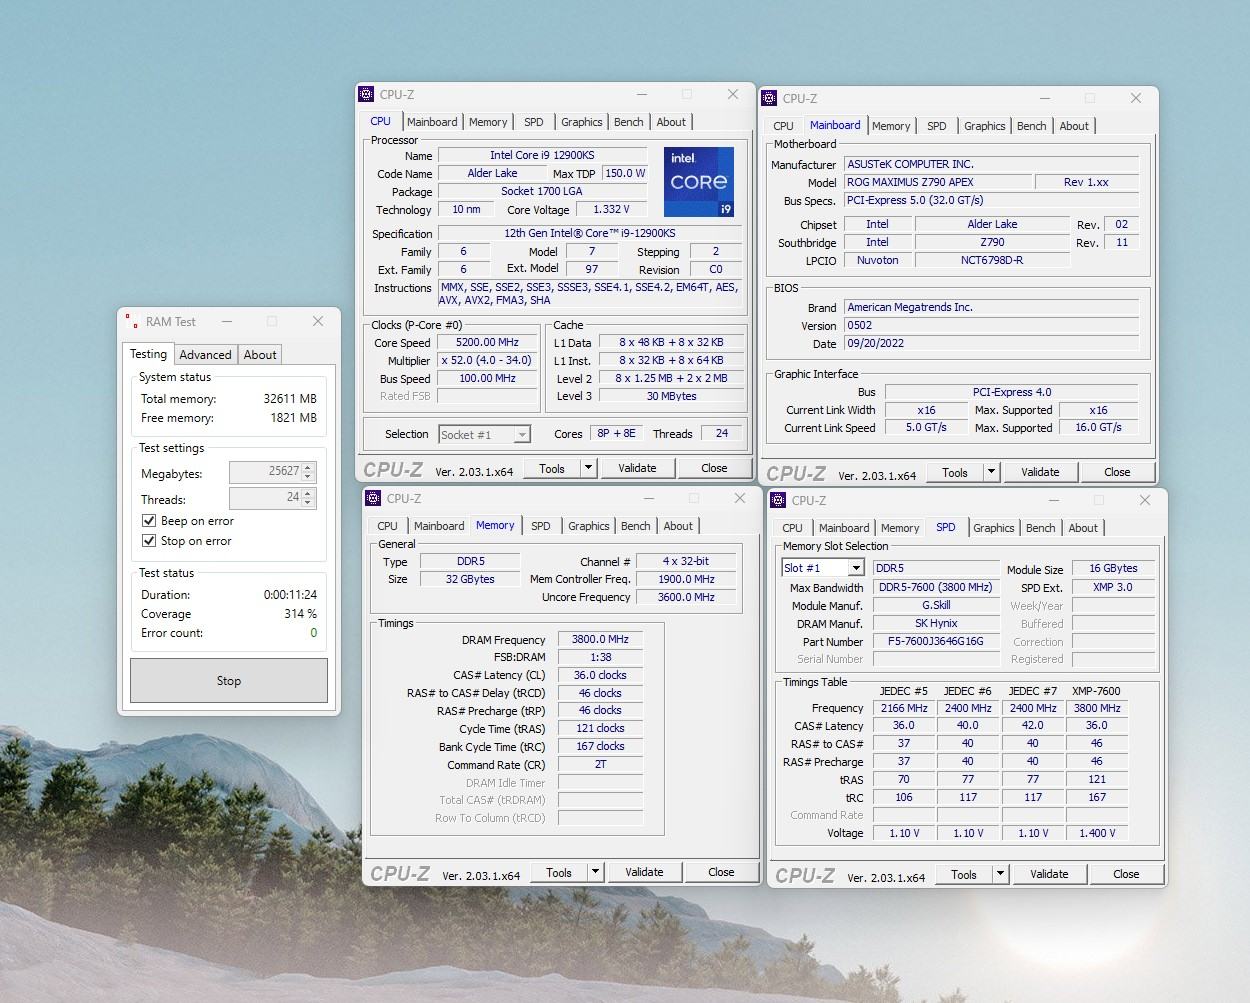
Task: Click the motherboard model ROG MAXIMUS Z790 APEX
Action: point(937,182)
